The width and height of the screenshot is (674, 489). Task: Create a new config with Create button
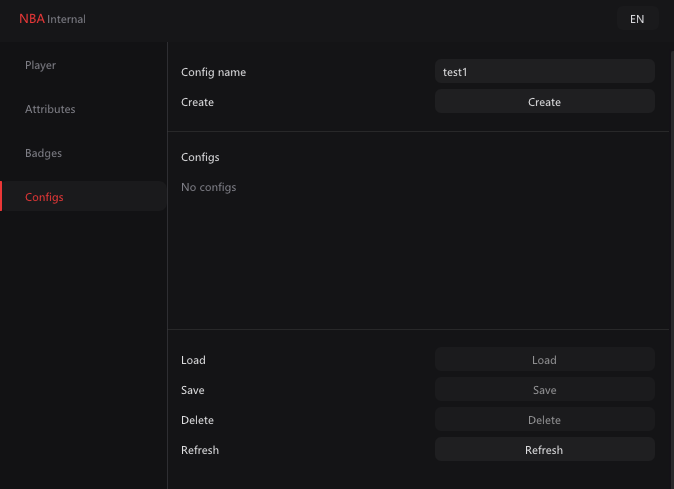pyautogui.click(x=545, y=101)
